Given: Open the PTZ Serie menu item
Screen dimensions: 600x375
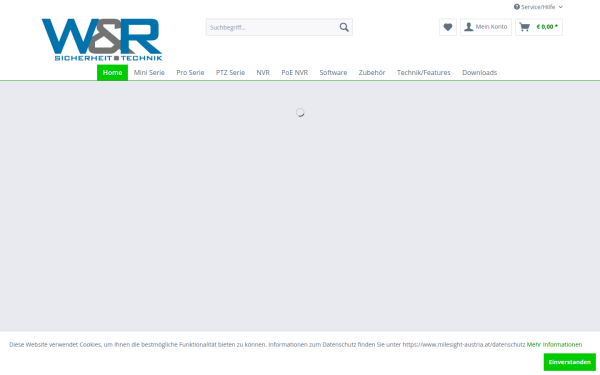Looking at the screenshot, I should click(230, 73).
